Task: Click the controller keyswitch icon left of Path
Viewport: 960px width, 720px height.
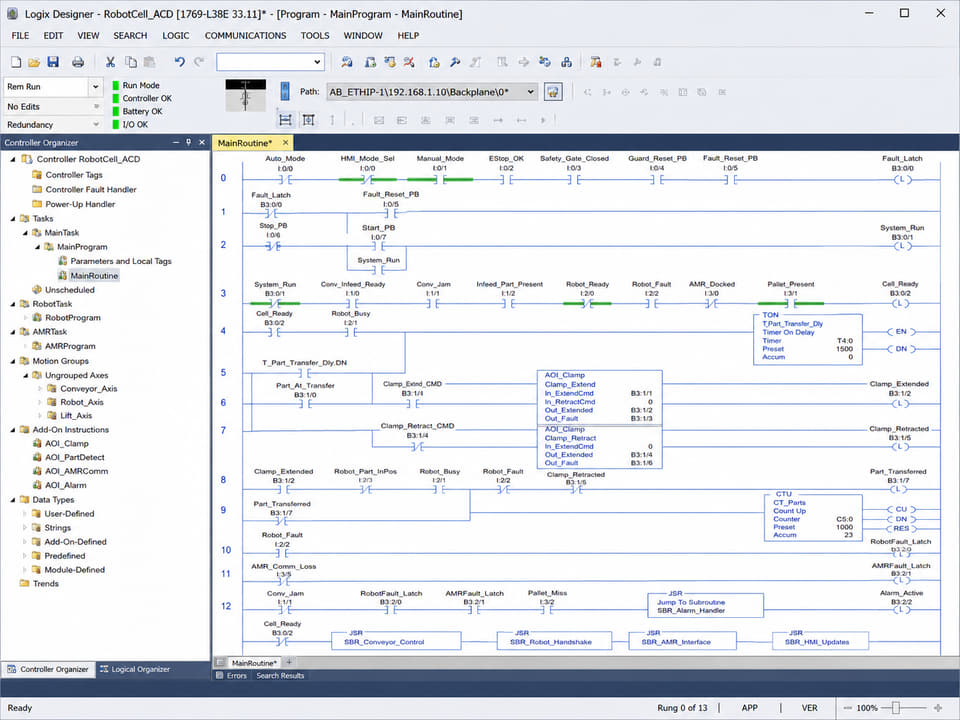Action: tap(285, 91)
